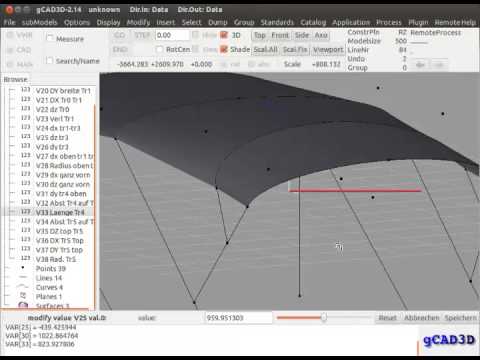Enable the Measure checkbox
Viewport: 480px width, 360px height.
(50, 38)
